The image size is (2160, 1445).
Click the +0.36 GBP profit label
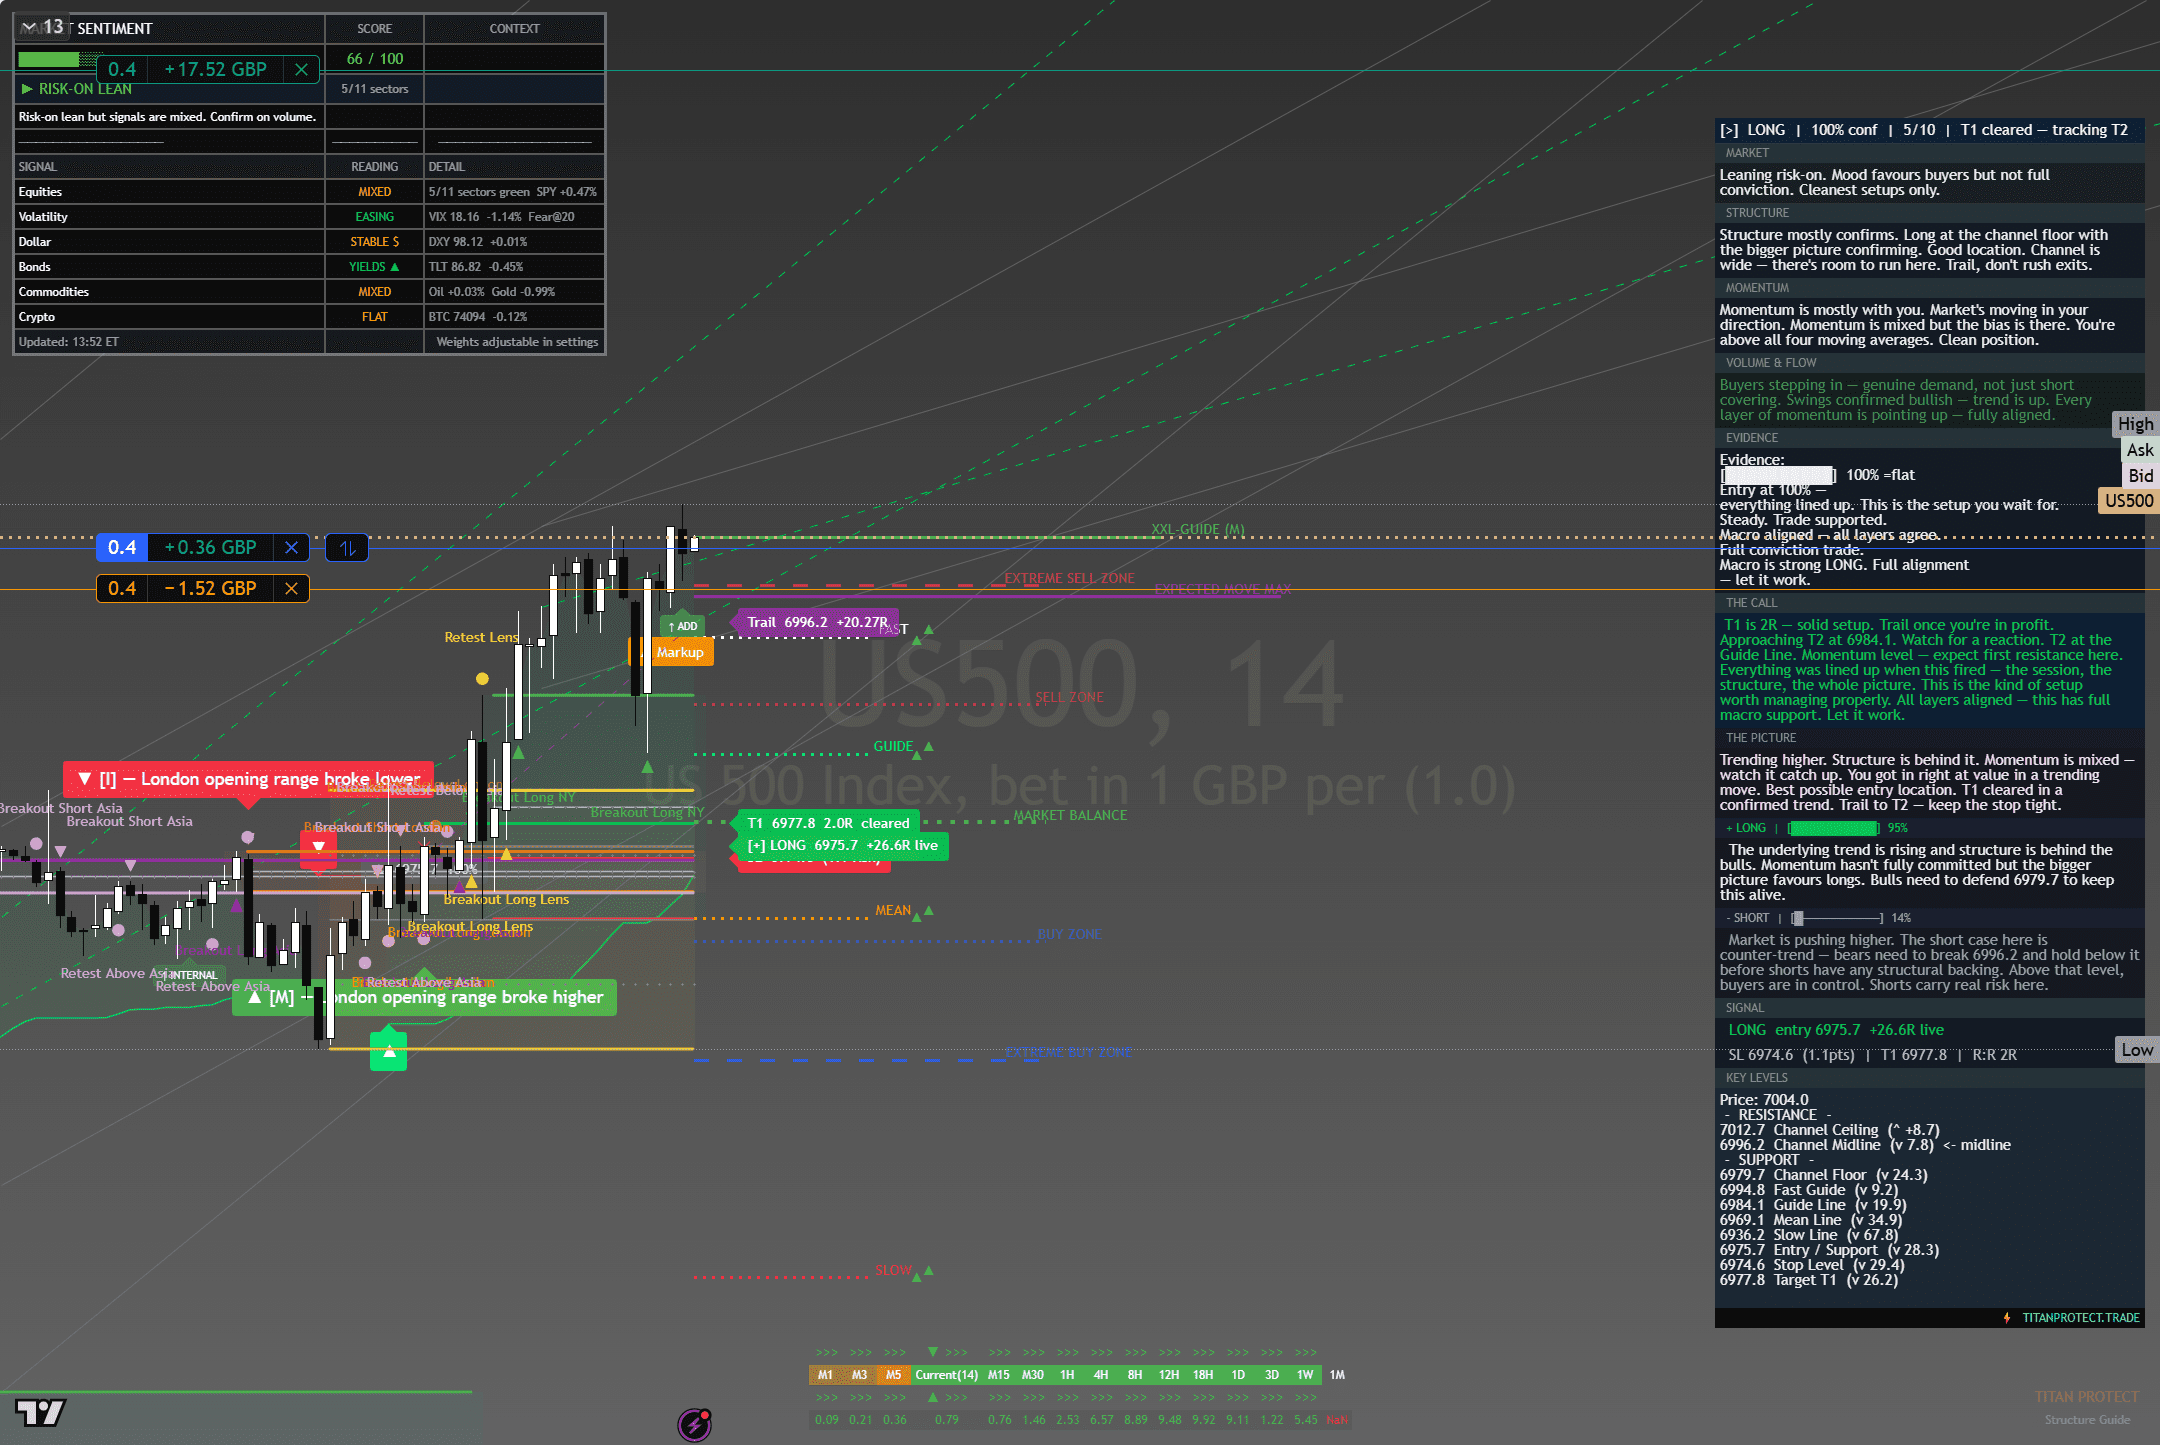click(210, 548)
